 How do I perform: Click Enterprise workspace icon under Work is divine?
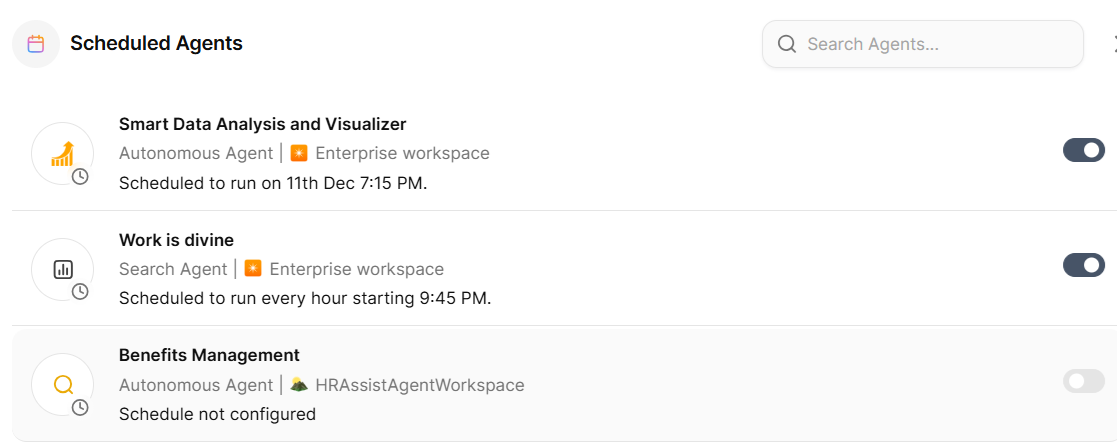(x=253, y=269)
